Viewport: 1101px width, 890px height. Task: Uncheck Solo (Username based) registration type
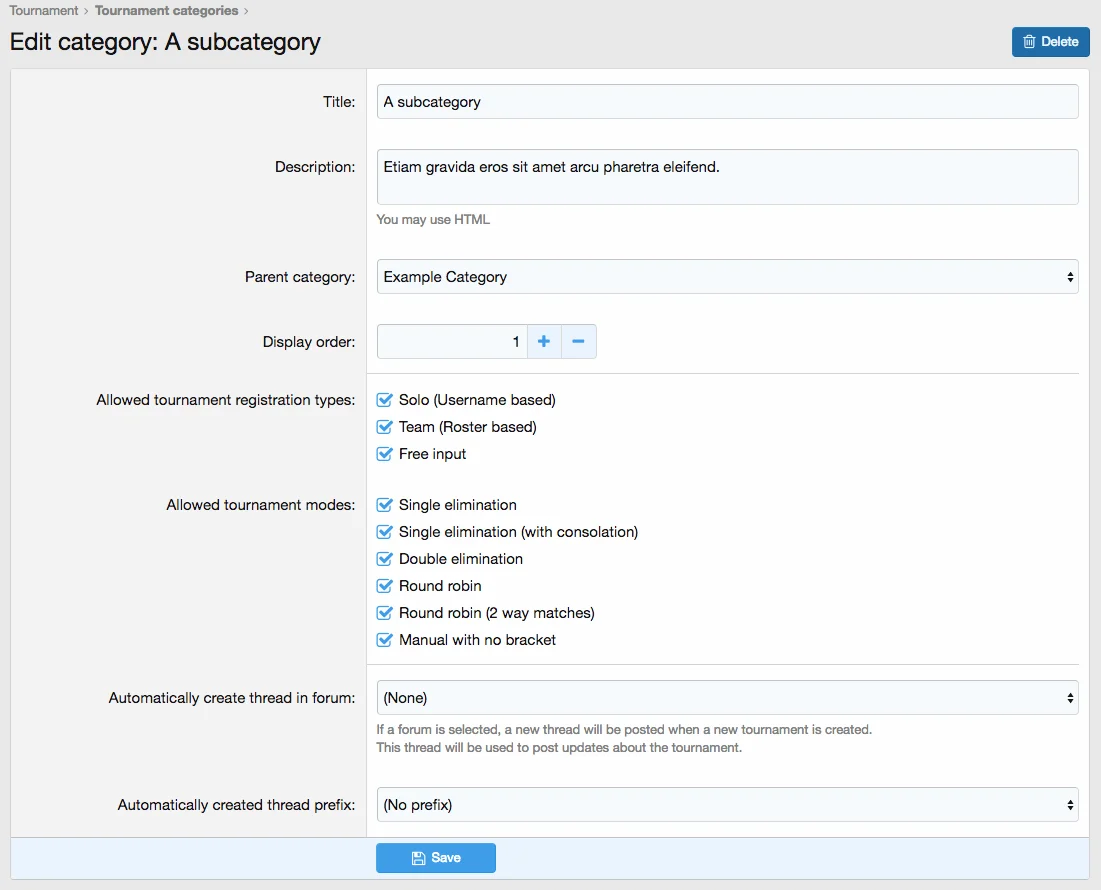pos(385,400)
